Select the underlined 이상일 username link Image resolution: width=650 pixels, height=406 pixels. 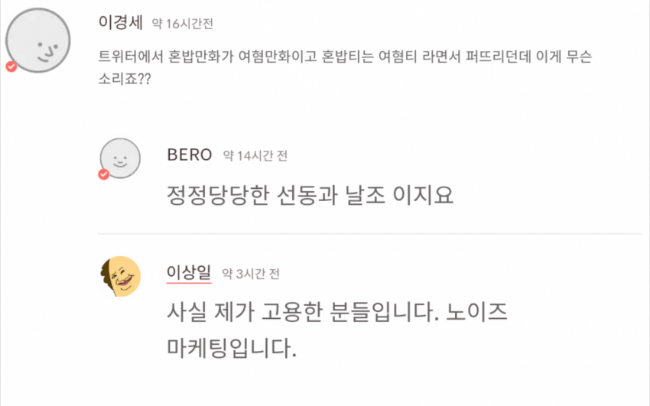coord(189,272)
